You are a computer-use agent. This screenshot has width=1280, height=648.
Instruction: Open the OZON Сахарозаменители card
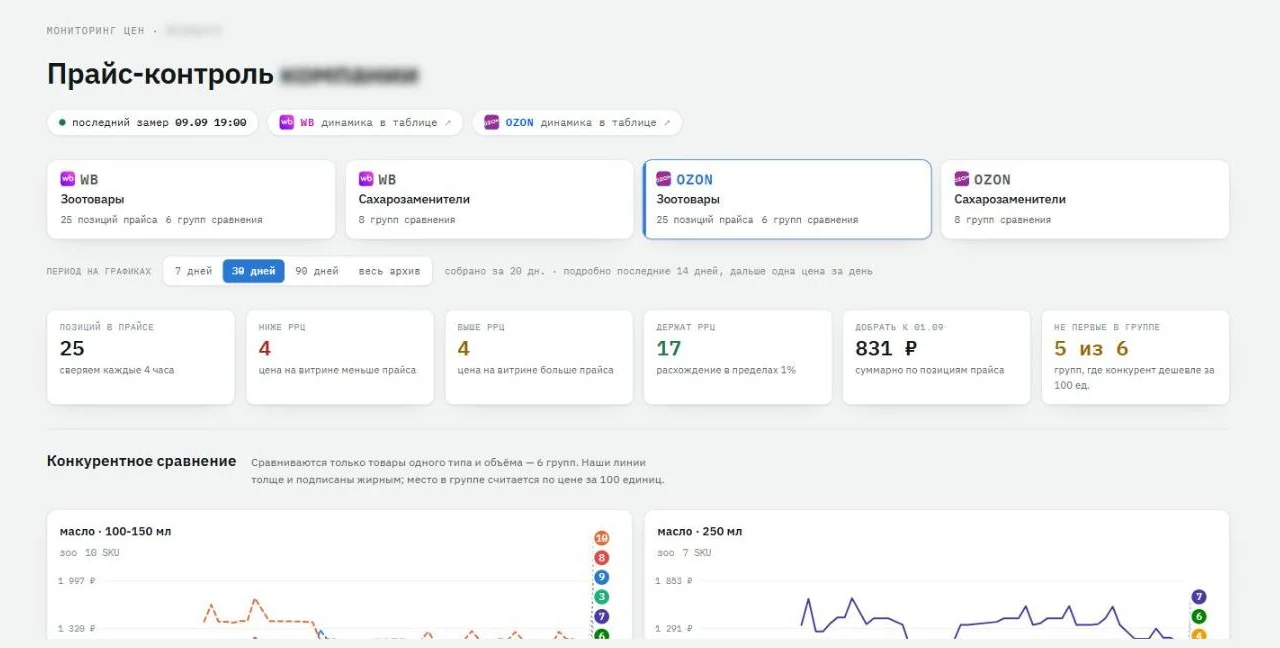pos(1085,199)
